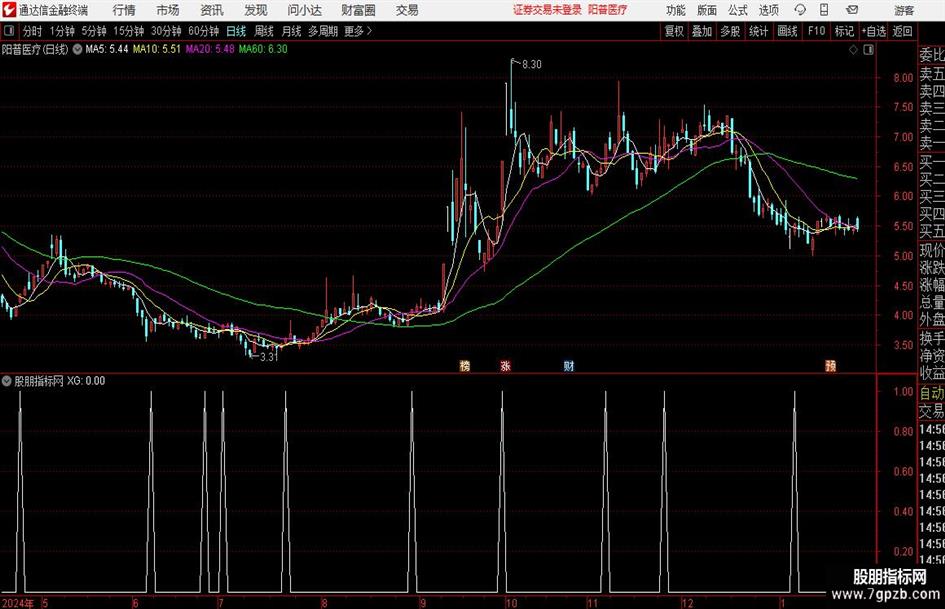
Task: Click the MA5: 5.44 value
Action: tap(107, 49)
